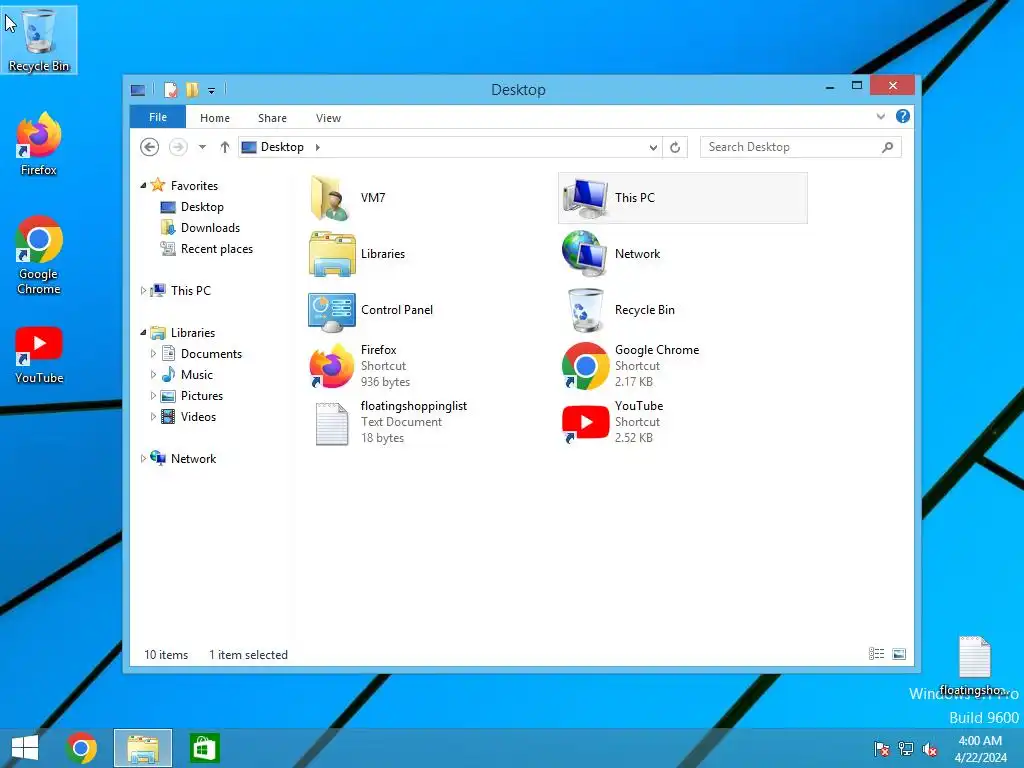Select Documents in Libraries tree
The height and width of the screenshot is (768, 1024).
point(202,353)
